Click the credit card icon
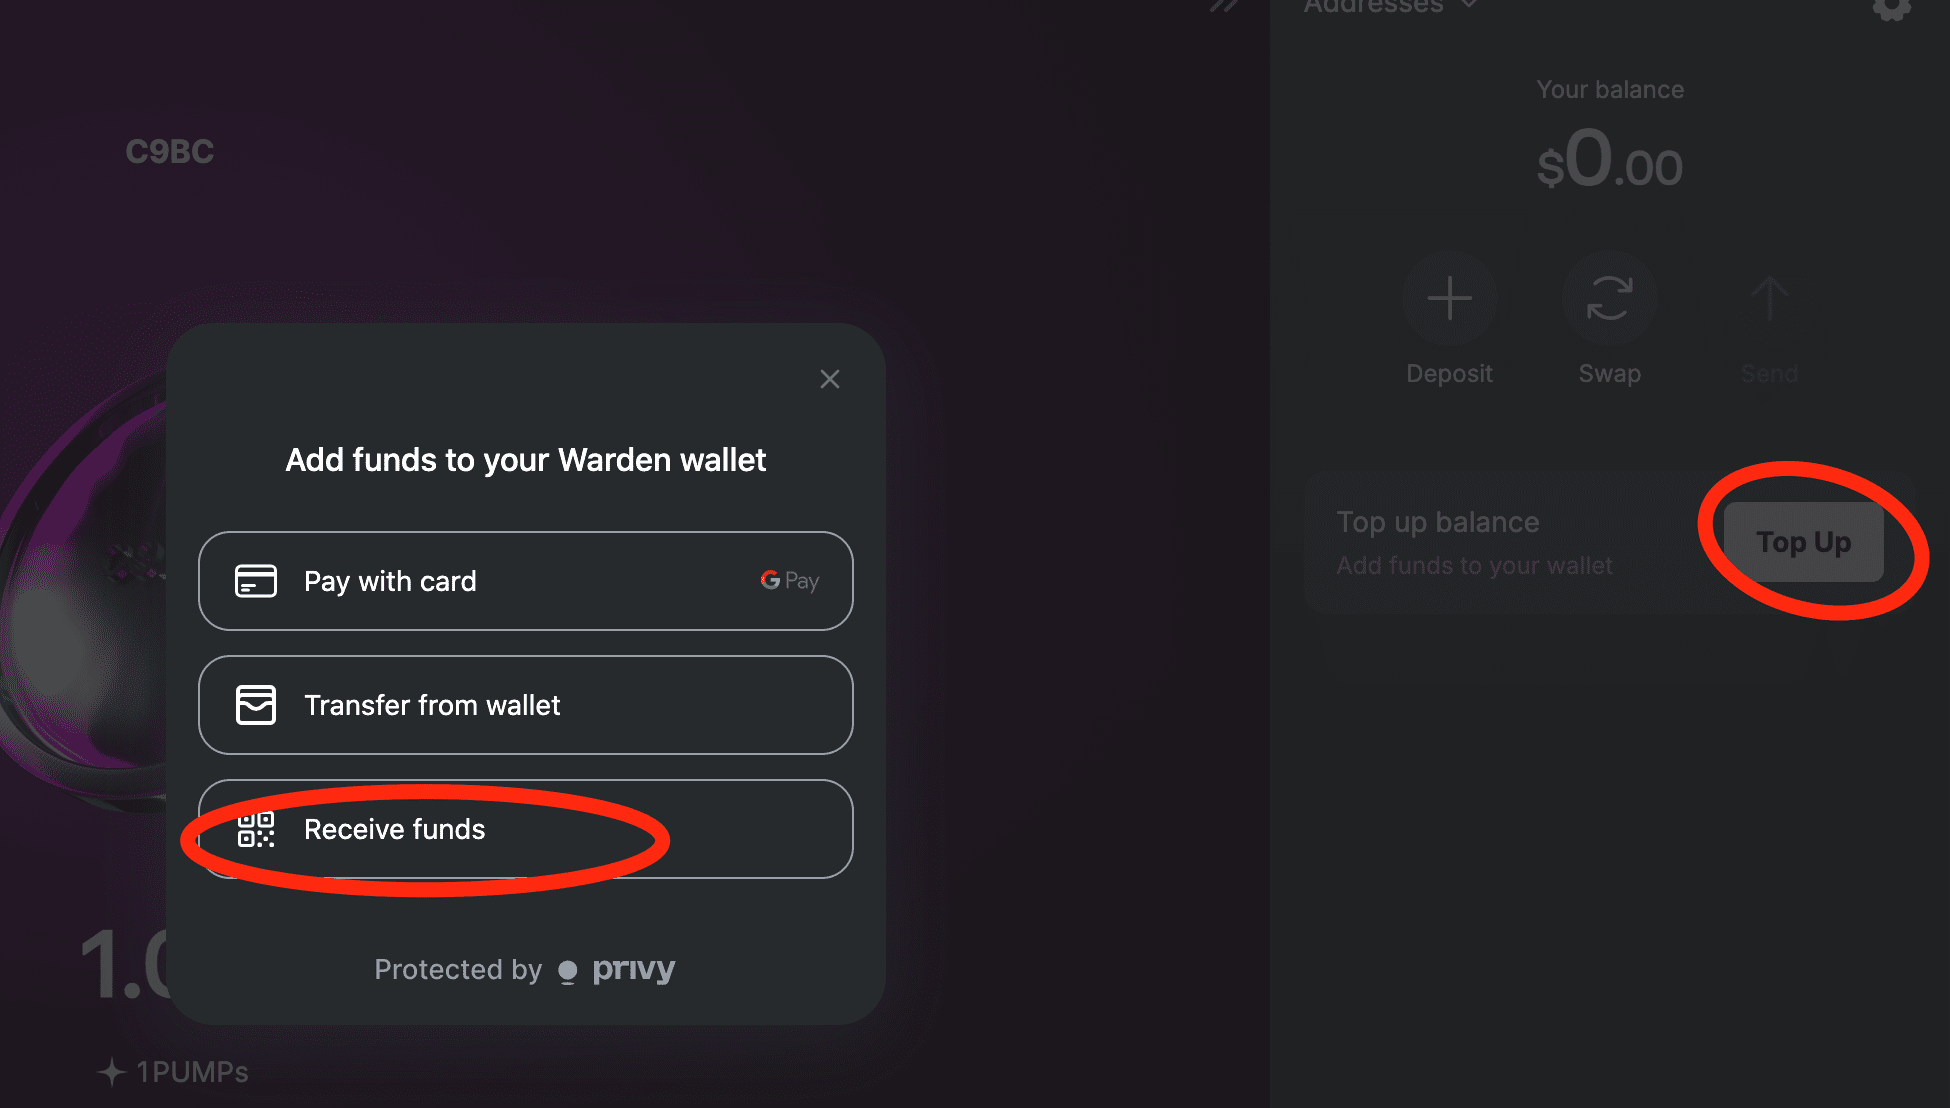This screenshot has width=1950, height=1108. [x=256, y=581]
